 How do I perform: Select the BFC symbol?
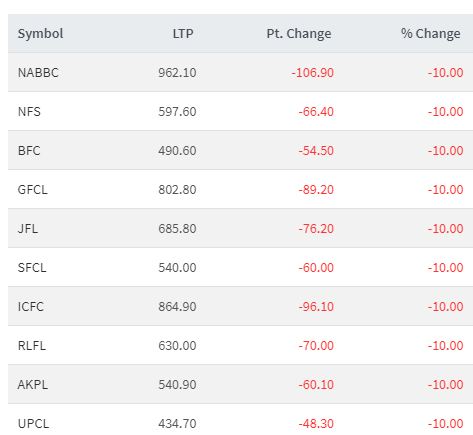pos(29,151)
